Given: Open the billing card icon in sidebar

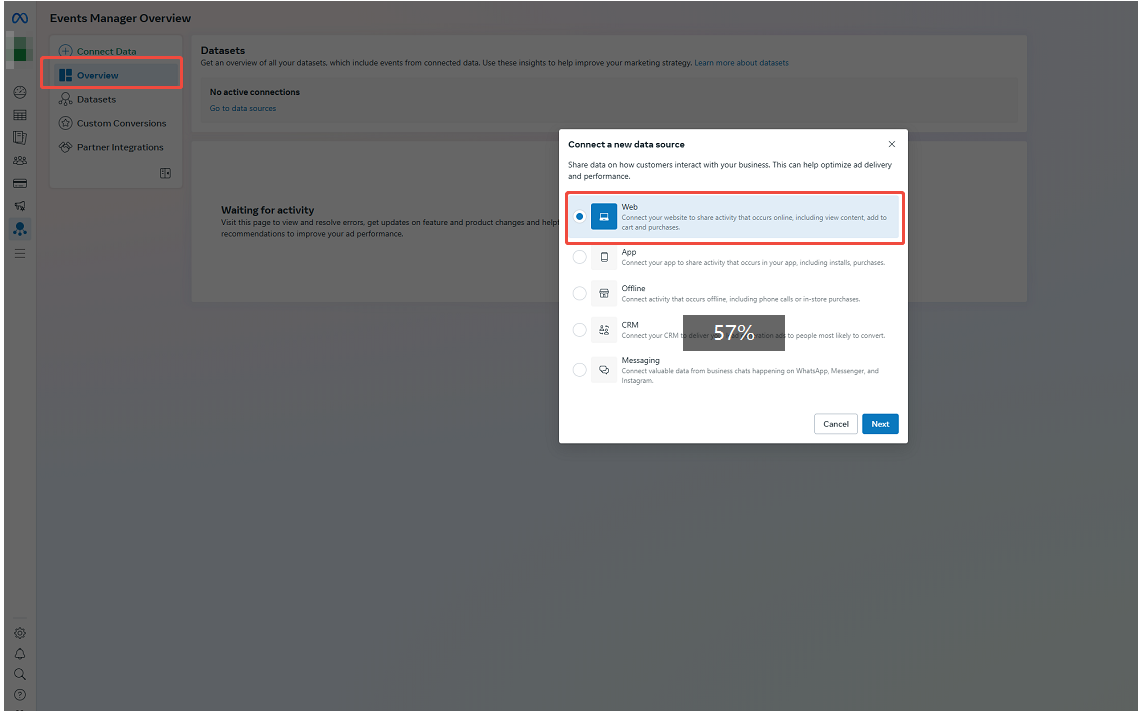Looking at the screenshot, I should 20,184.
